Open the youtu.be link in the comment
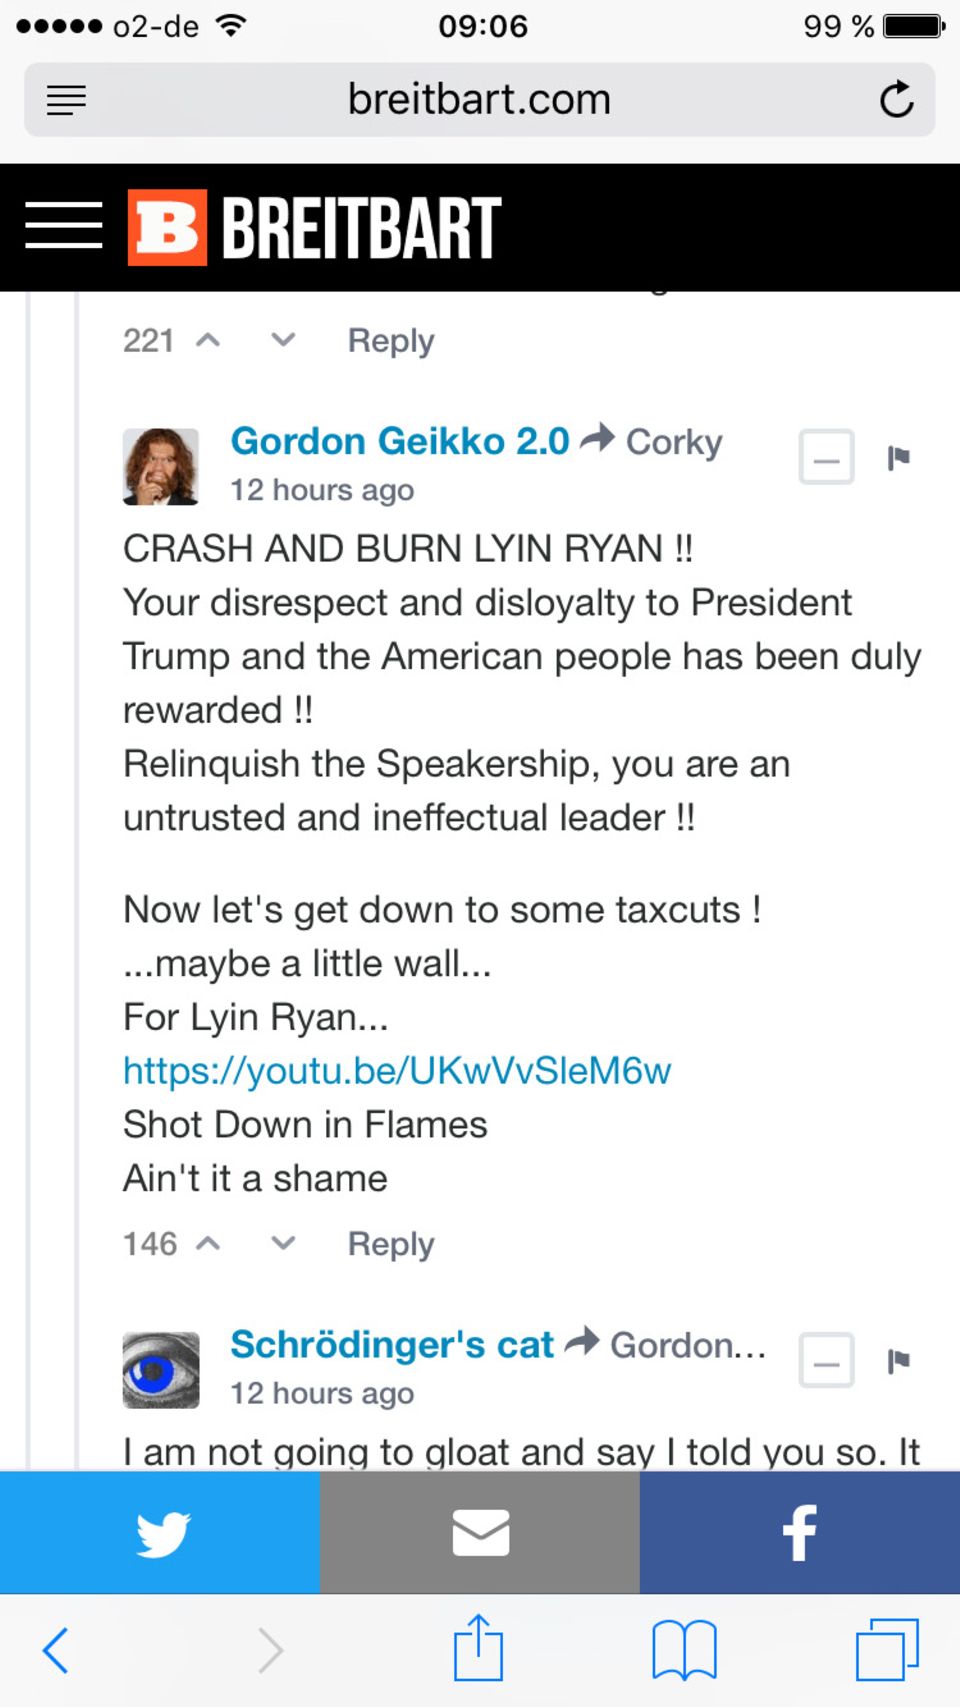The height and width of the screenshot is (1707, 960). (396, 1071)
